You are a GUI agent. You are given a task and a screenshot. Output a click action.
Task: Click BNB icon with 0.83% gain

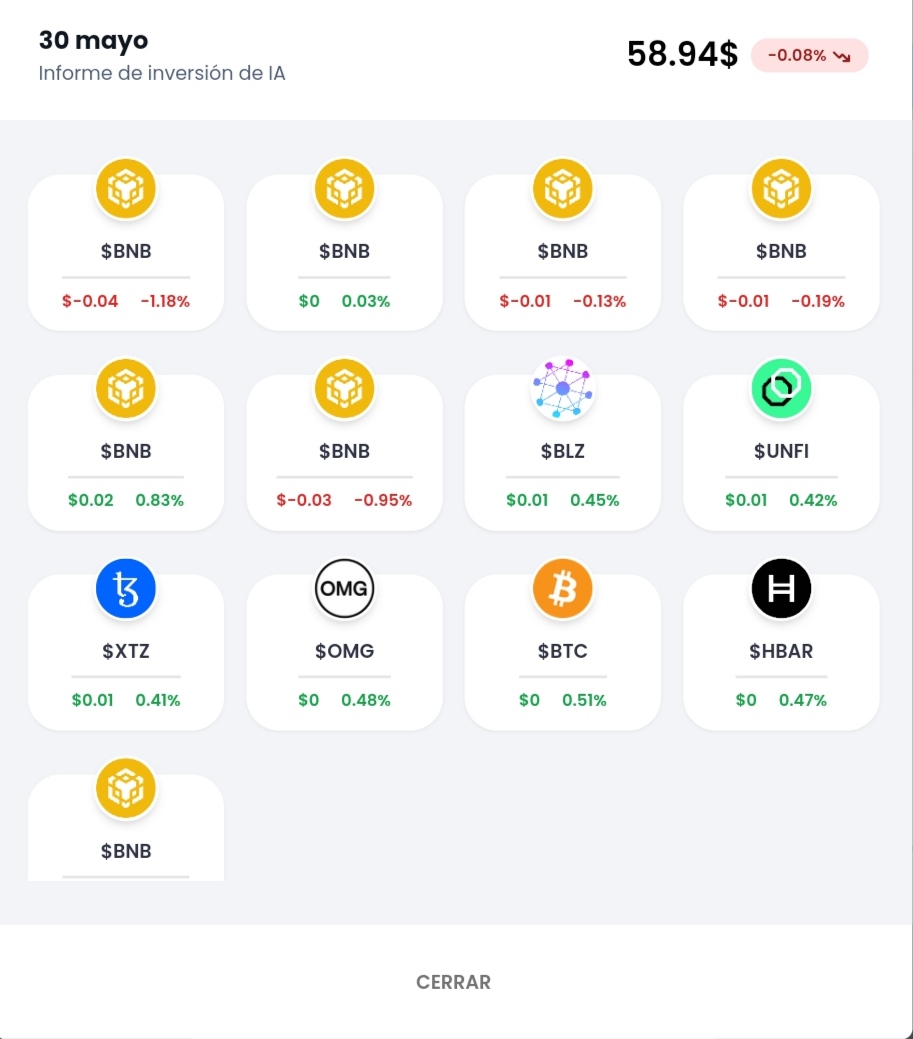click(x=126, y=388)
